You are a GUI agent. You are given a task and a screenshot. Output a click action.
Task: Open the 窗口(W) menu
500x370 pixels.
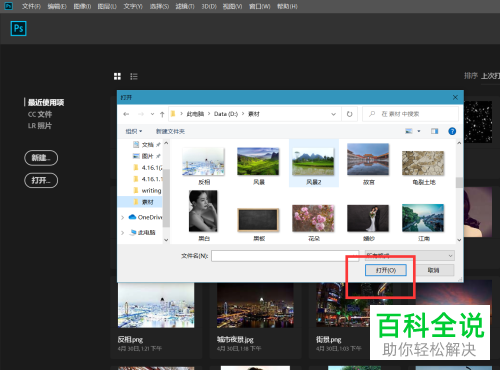point(260,6)
